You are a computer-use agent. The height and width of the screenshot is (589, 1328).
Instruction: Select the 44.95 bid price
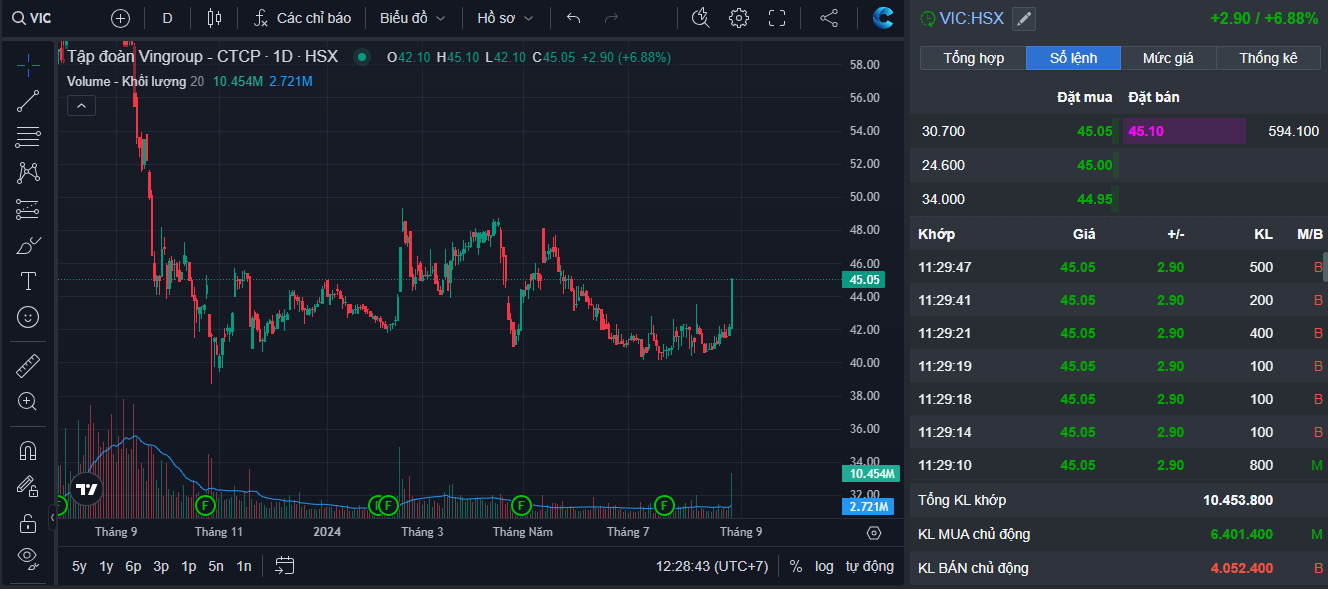click(1095, 199)
